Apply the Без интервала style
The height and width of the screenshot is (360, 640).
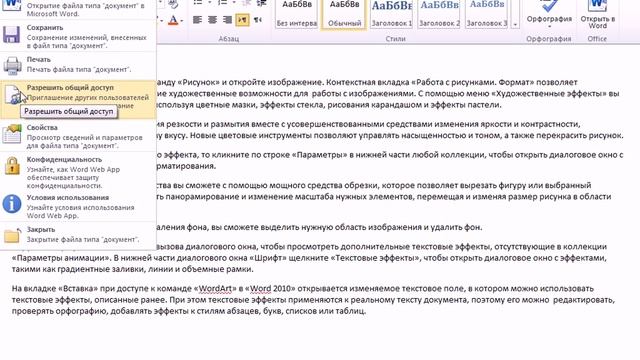pyautogui.click(x=297, y=14)
